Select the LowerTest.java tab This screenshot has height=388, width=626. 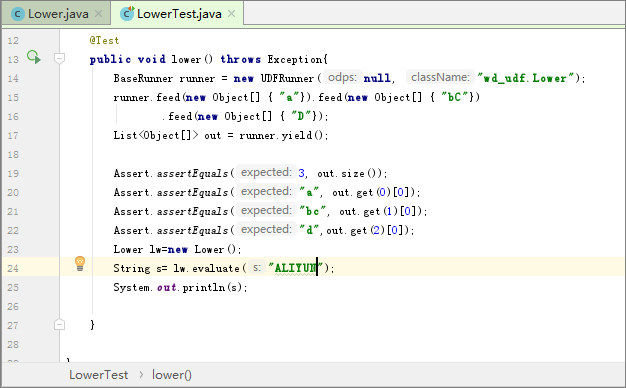tap(178, 14)
